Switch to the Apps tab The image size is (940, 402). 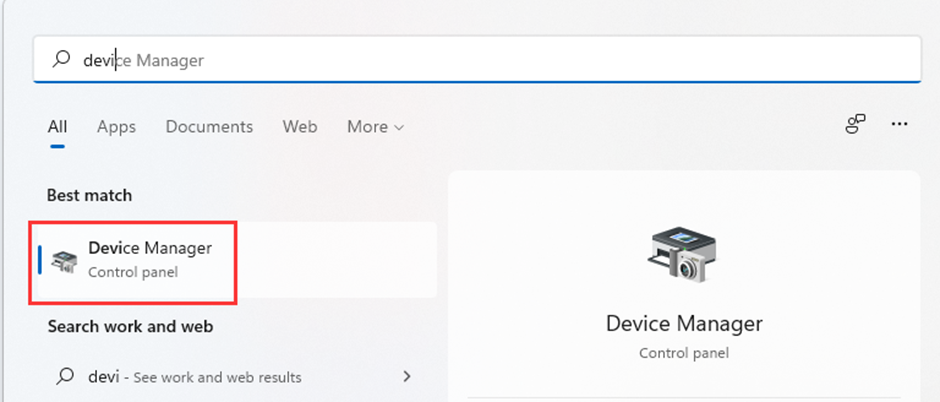coord(116,127)
